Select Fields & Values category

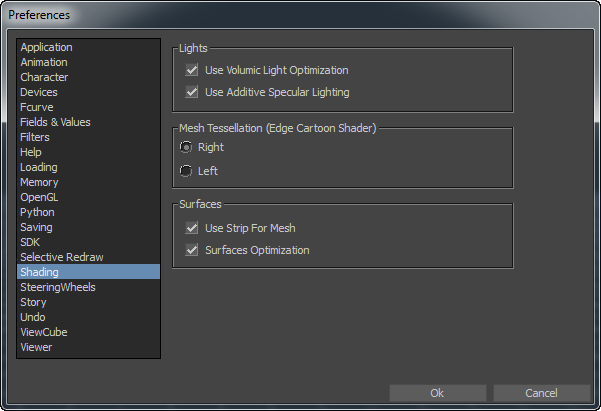click(55, 122)
